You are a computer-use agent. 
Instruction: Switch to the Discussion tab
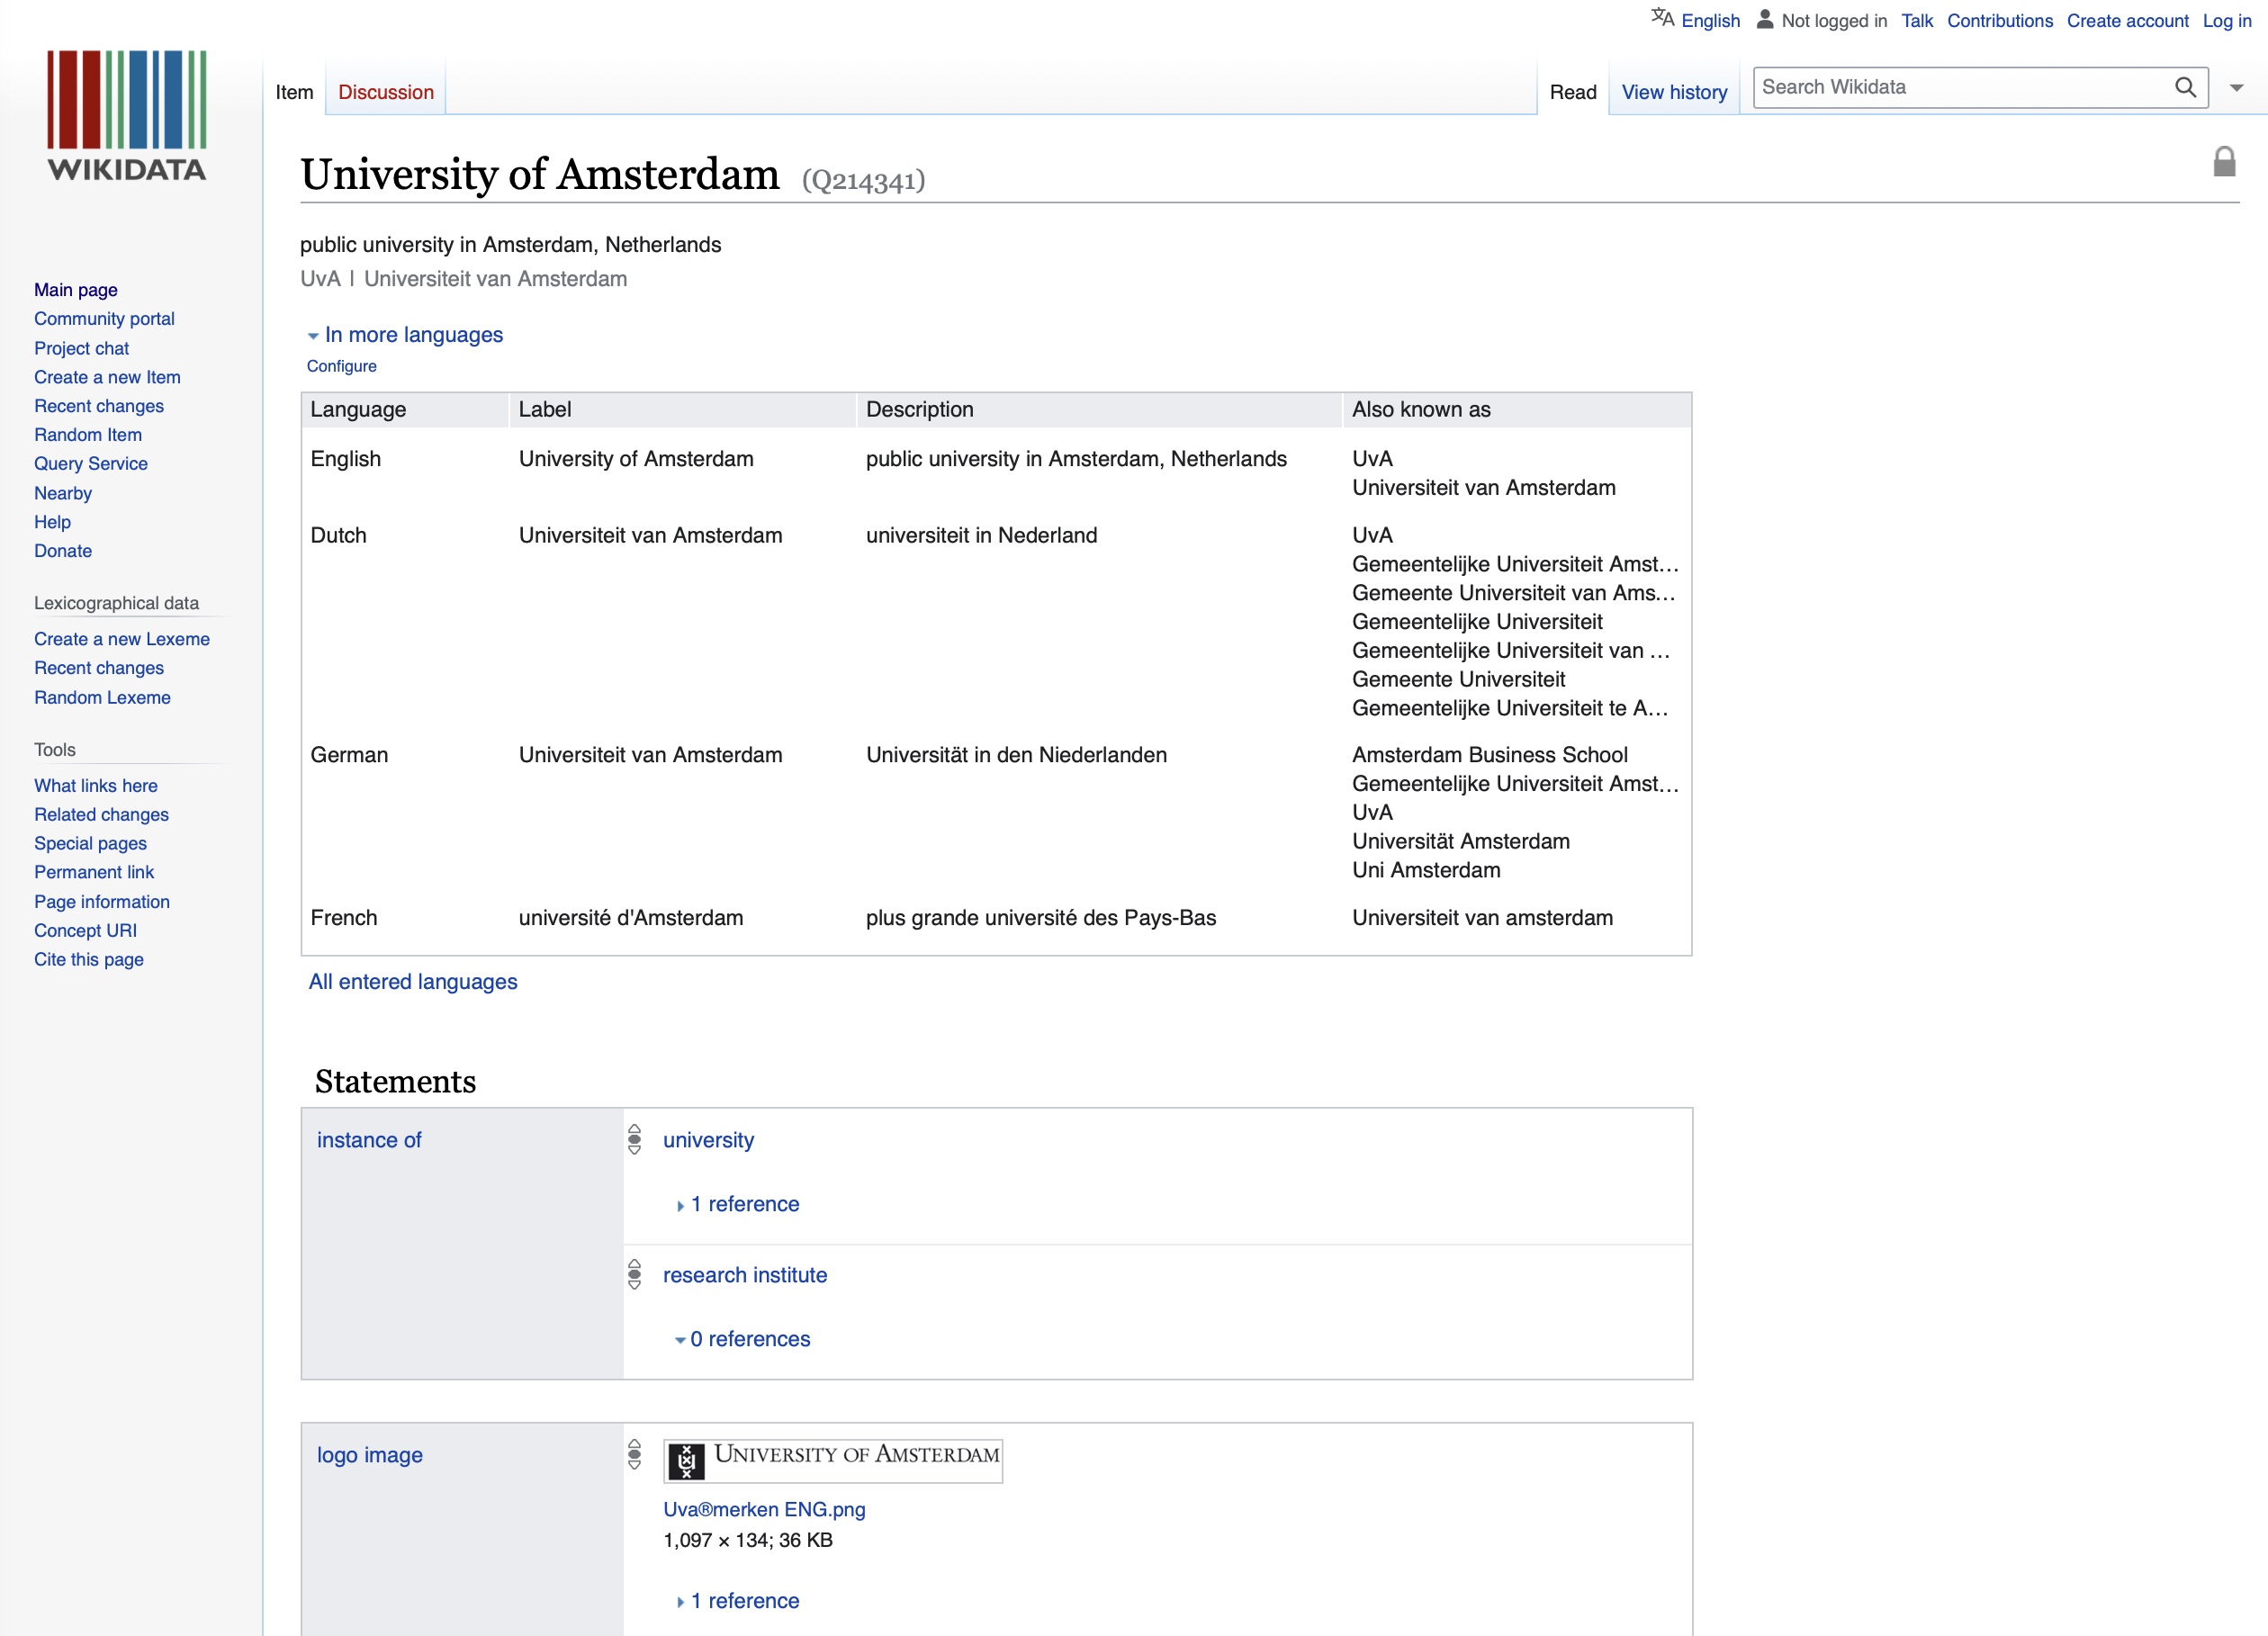(386, 92)
